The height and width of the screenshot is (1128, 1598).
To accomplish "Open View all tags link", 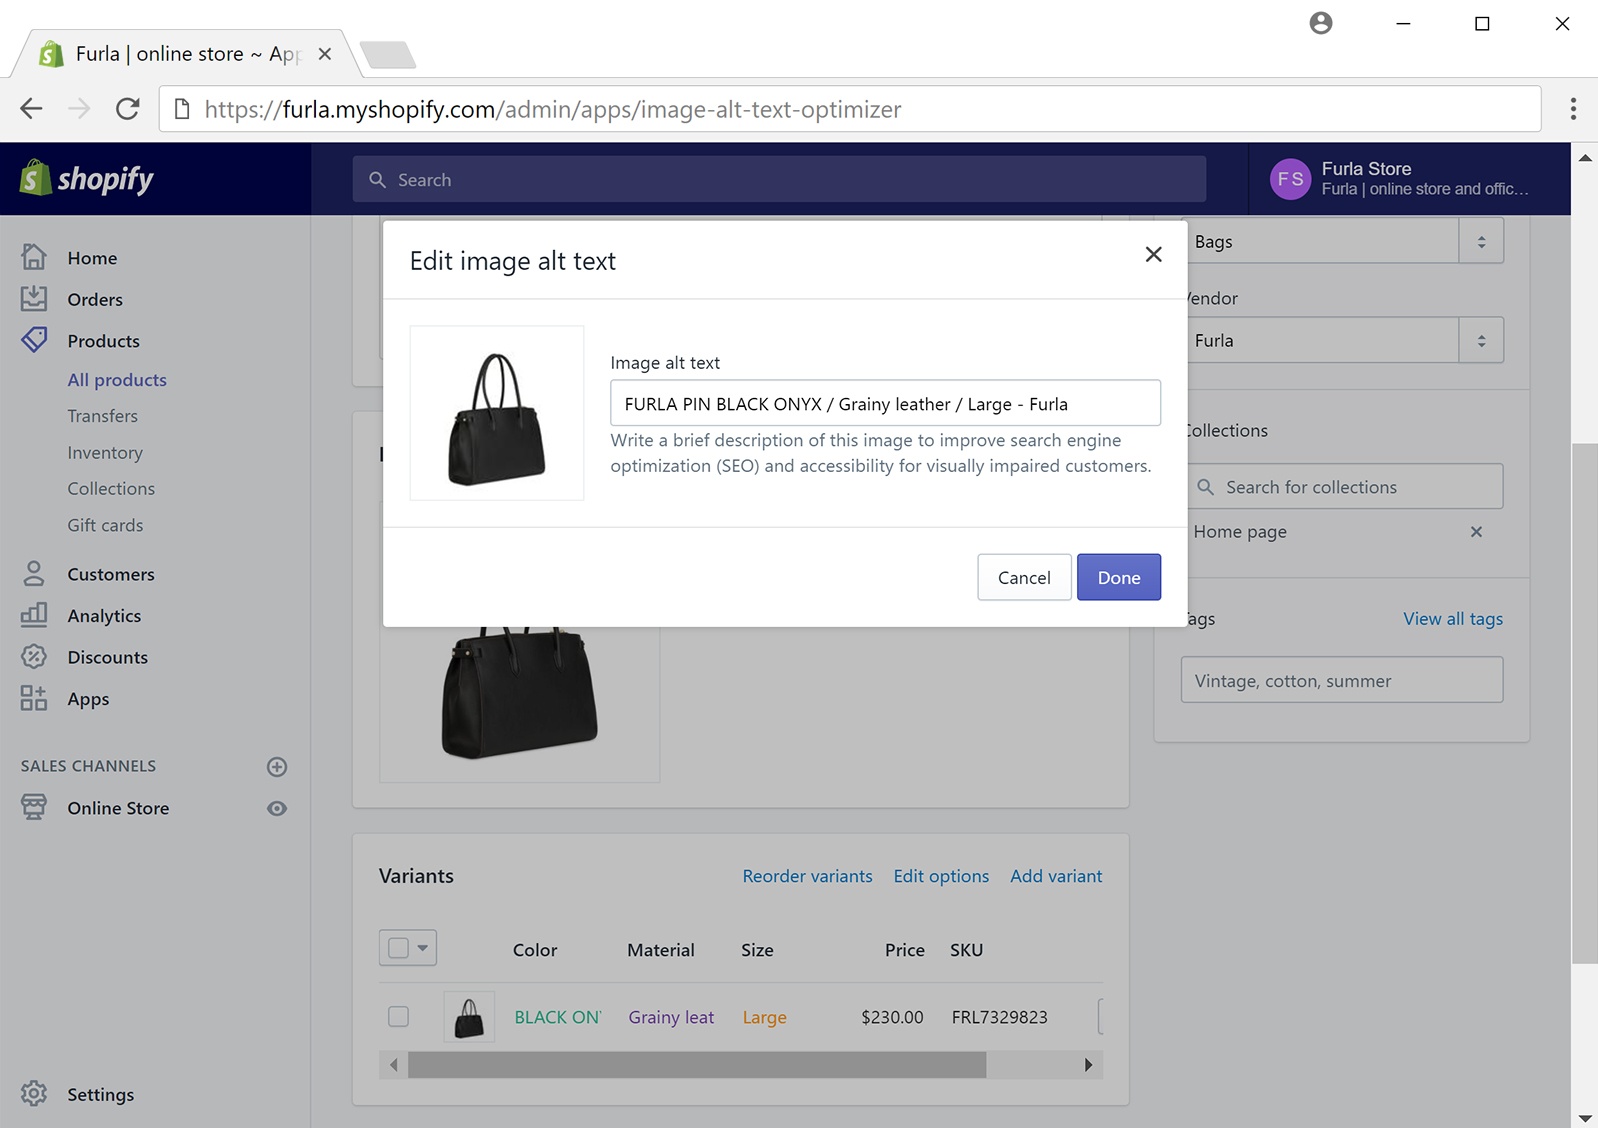I will pyautogui.click(x=1452, y=619).
